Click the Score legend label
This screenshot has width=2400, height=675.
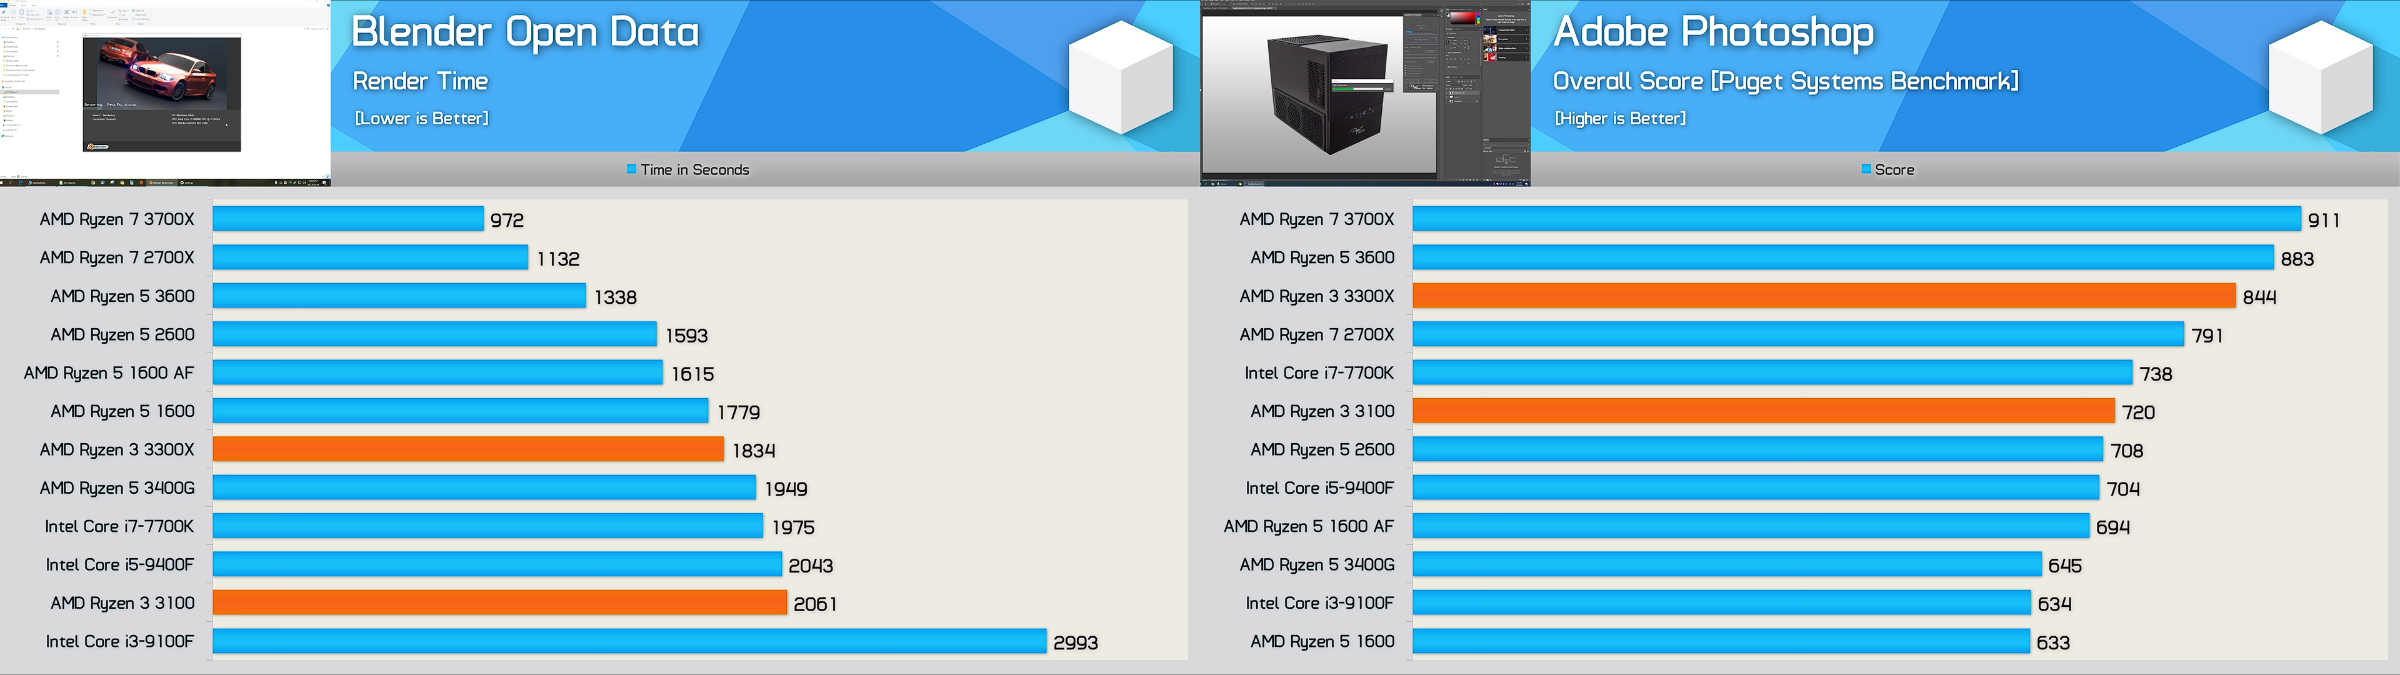1894,170
